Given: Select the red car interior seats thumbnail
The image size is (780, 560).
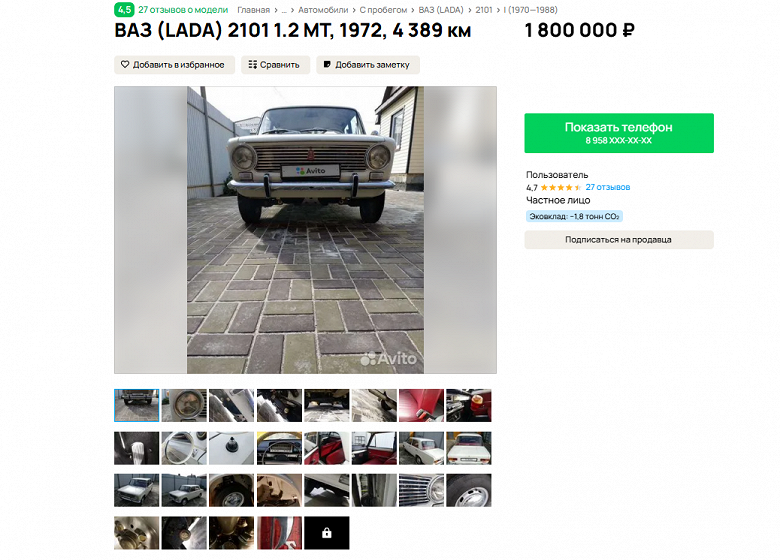Looking at the screenshot, I should [327, 448].
